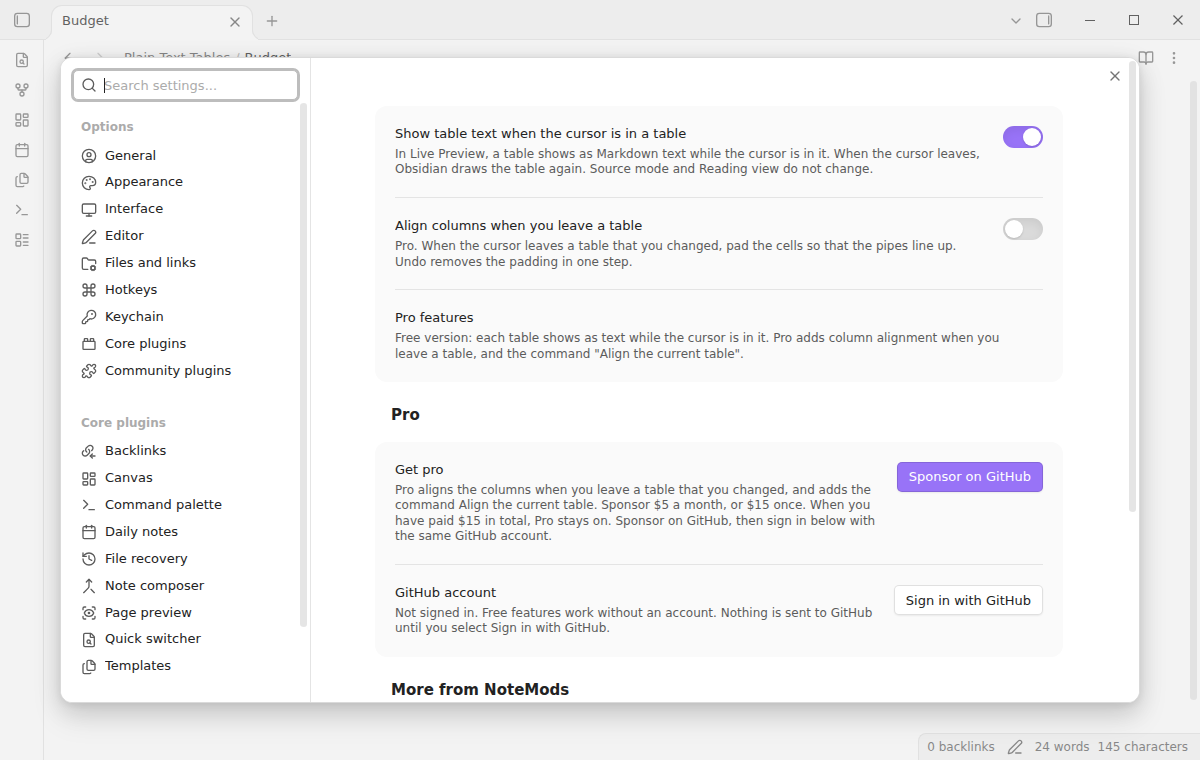Image resolution: width=1200 pixels, height=760 pixels.
Task: Click Sponsor on GitHub button
Action: [x=970, y=477]
